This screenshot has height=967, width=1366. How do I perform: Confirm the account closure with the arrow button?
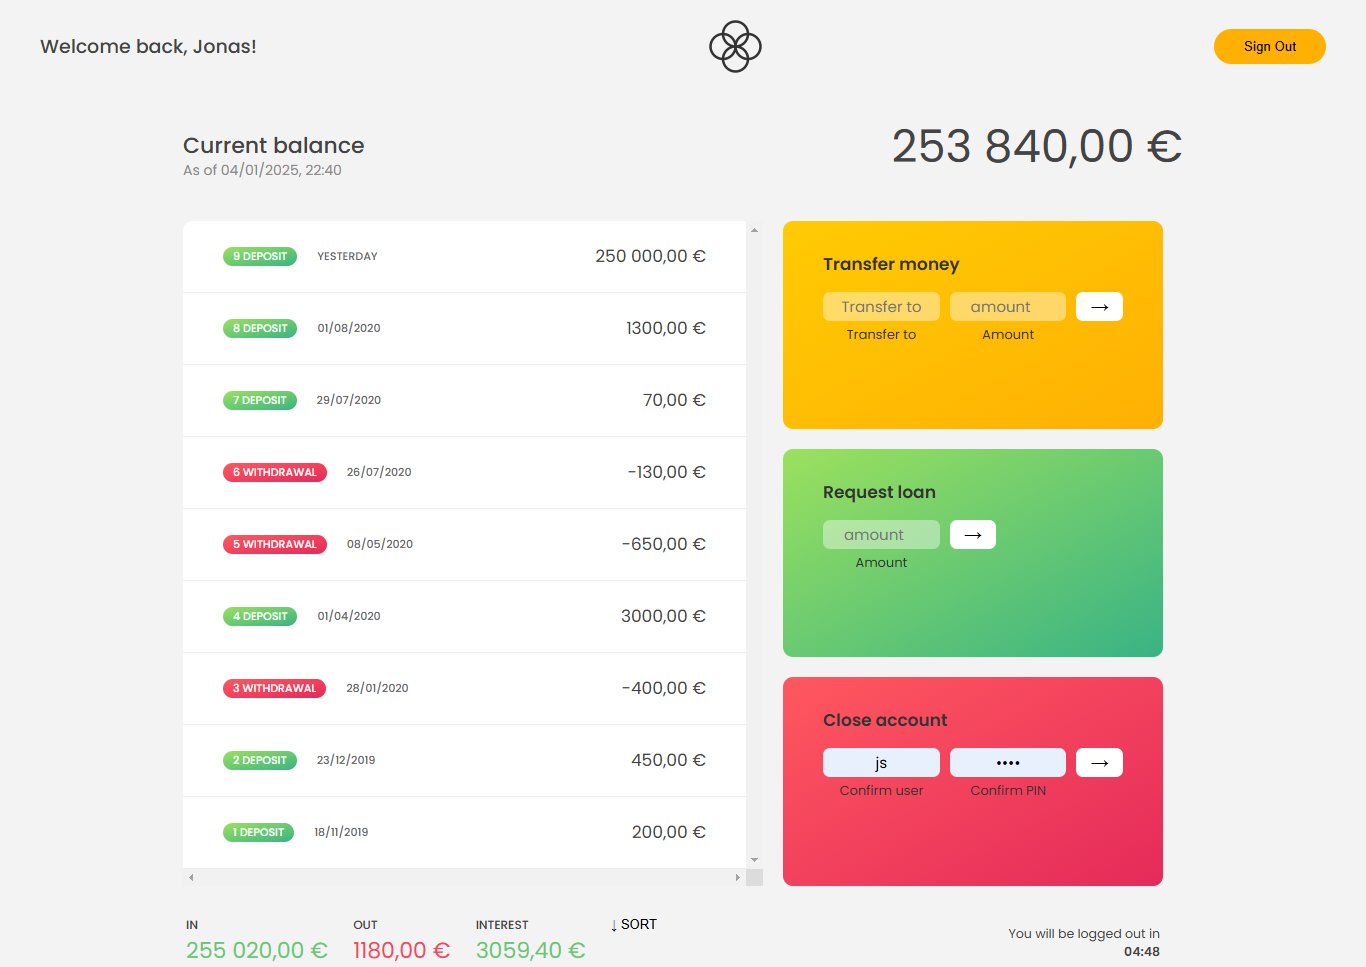[x=1099, y=763]
